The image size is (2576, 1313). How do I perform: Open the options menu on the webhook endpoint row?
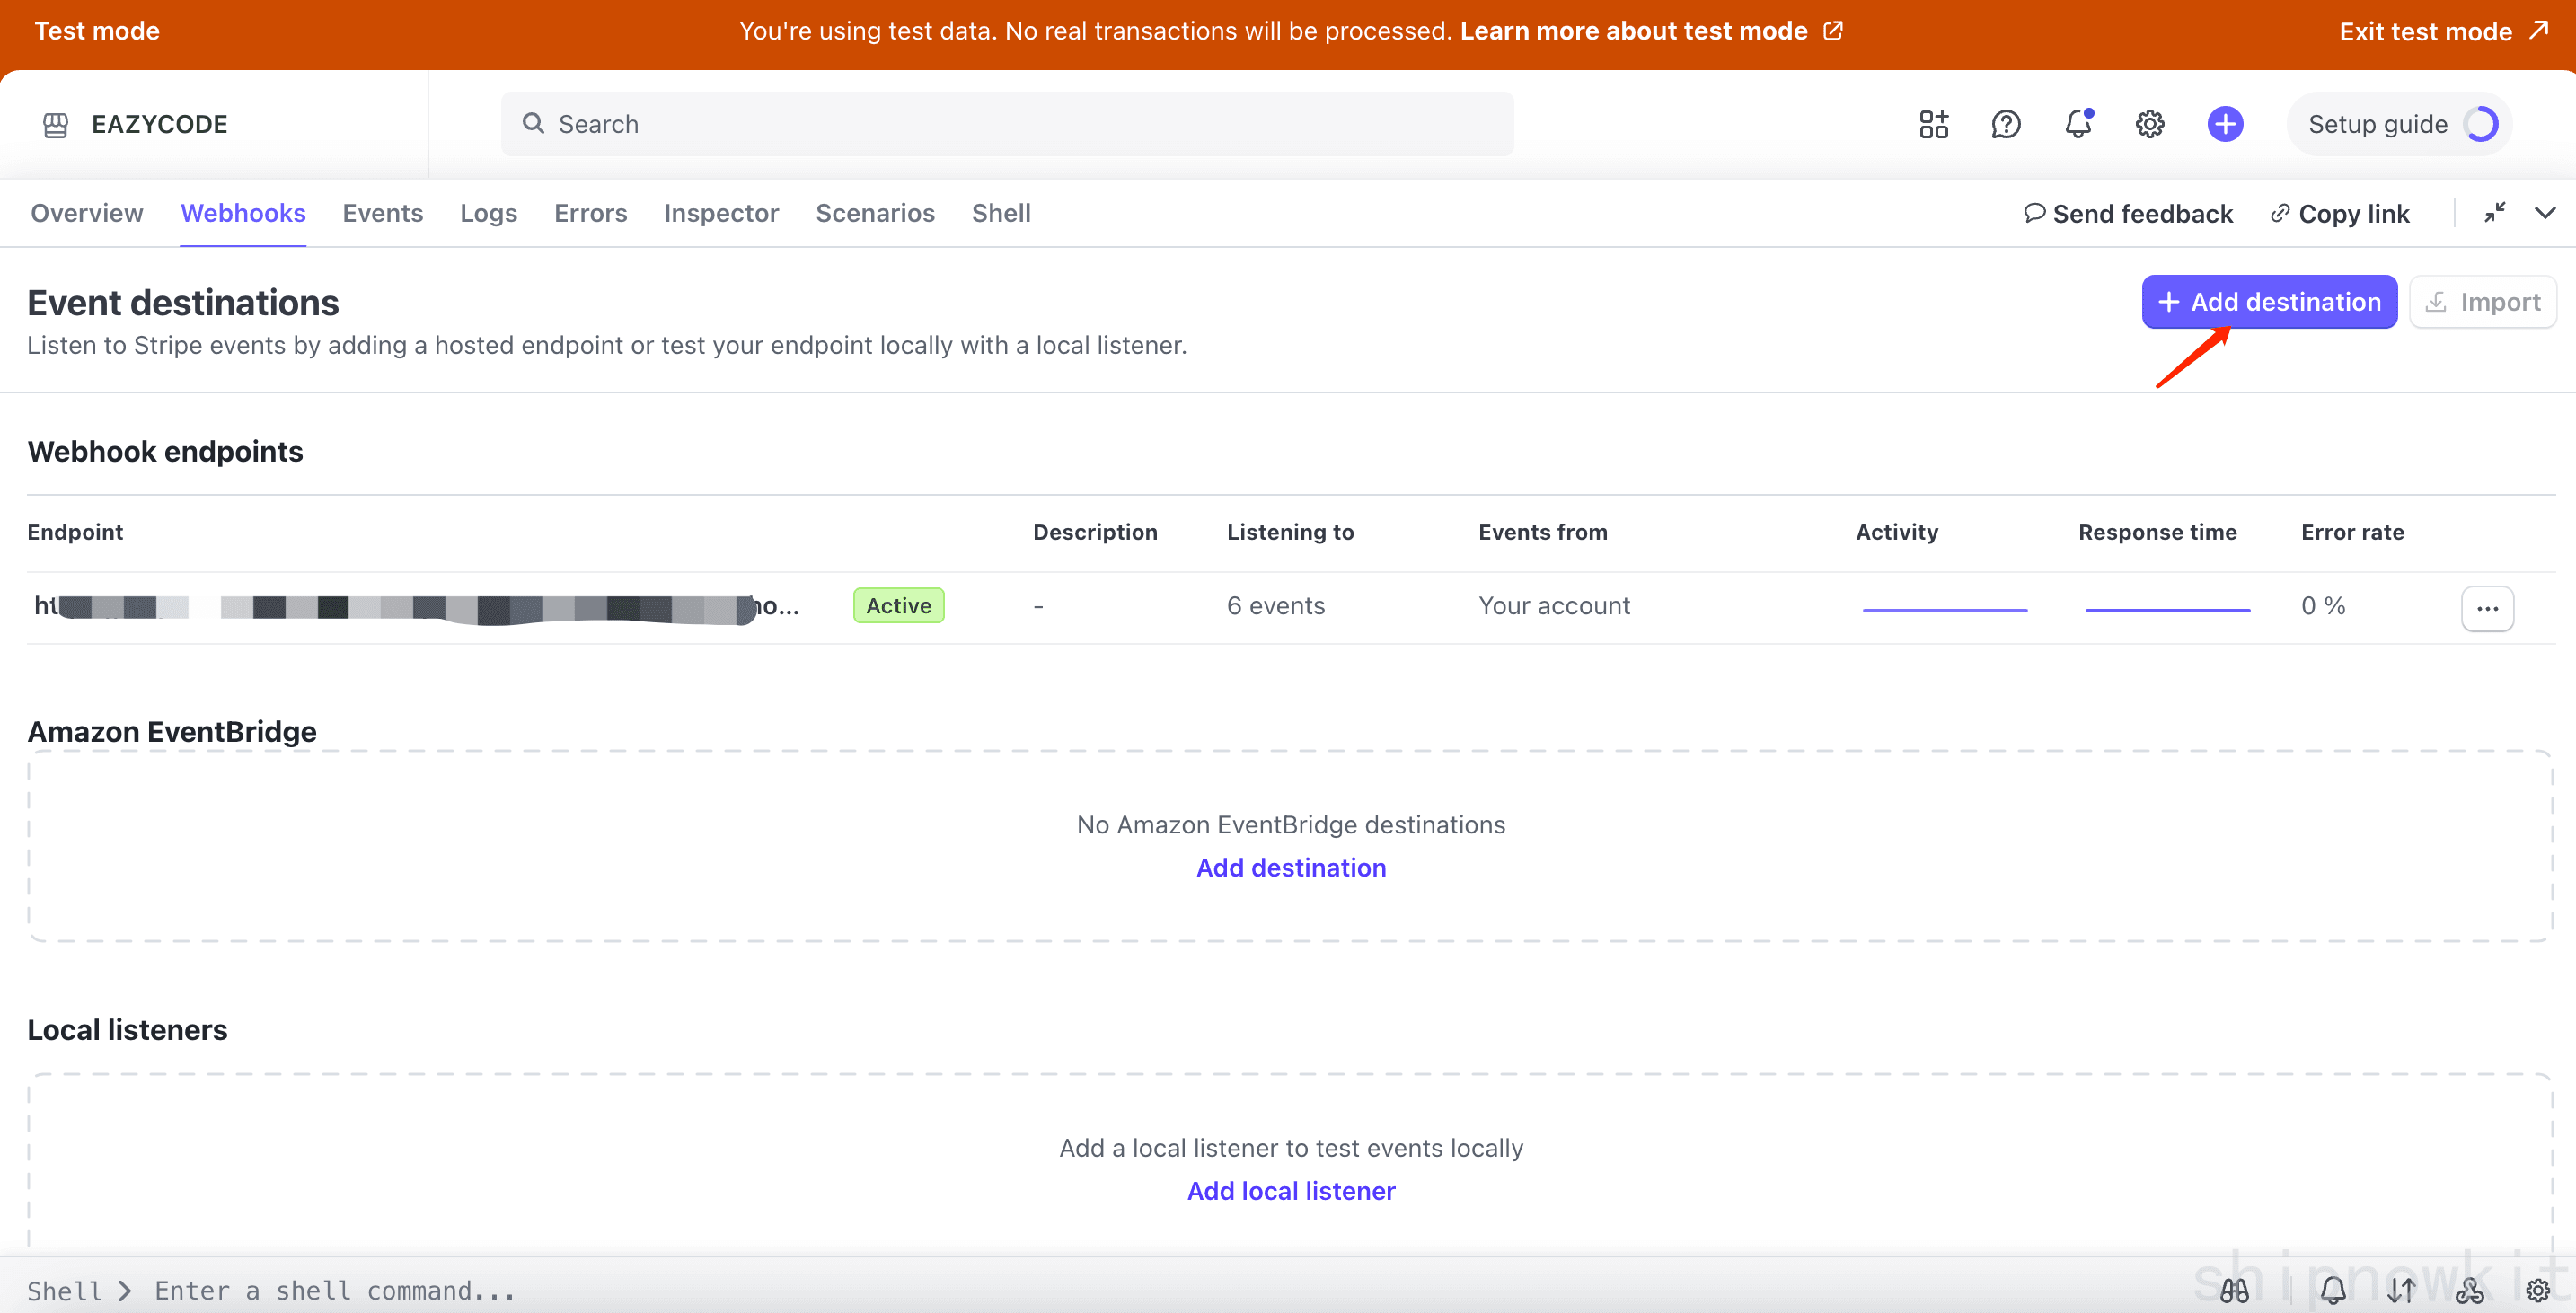(2489, 608)
